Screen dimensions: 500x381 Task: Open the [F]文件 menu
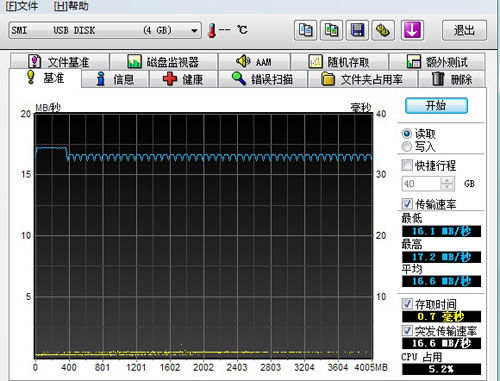pos(22,6)
